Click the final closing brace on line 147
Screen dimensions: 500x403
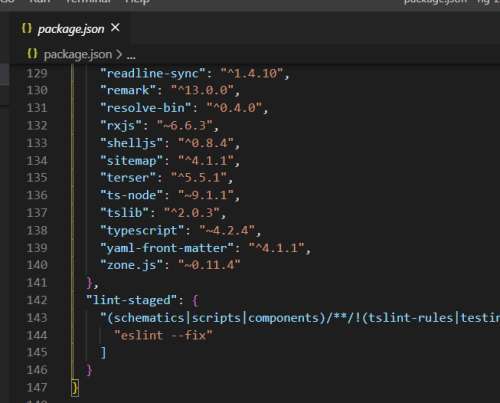(75, 388)
